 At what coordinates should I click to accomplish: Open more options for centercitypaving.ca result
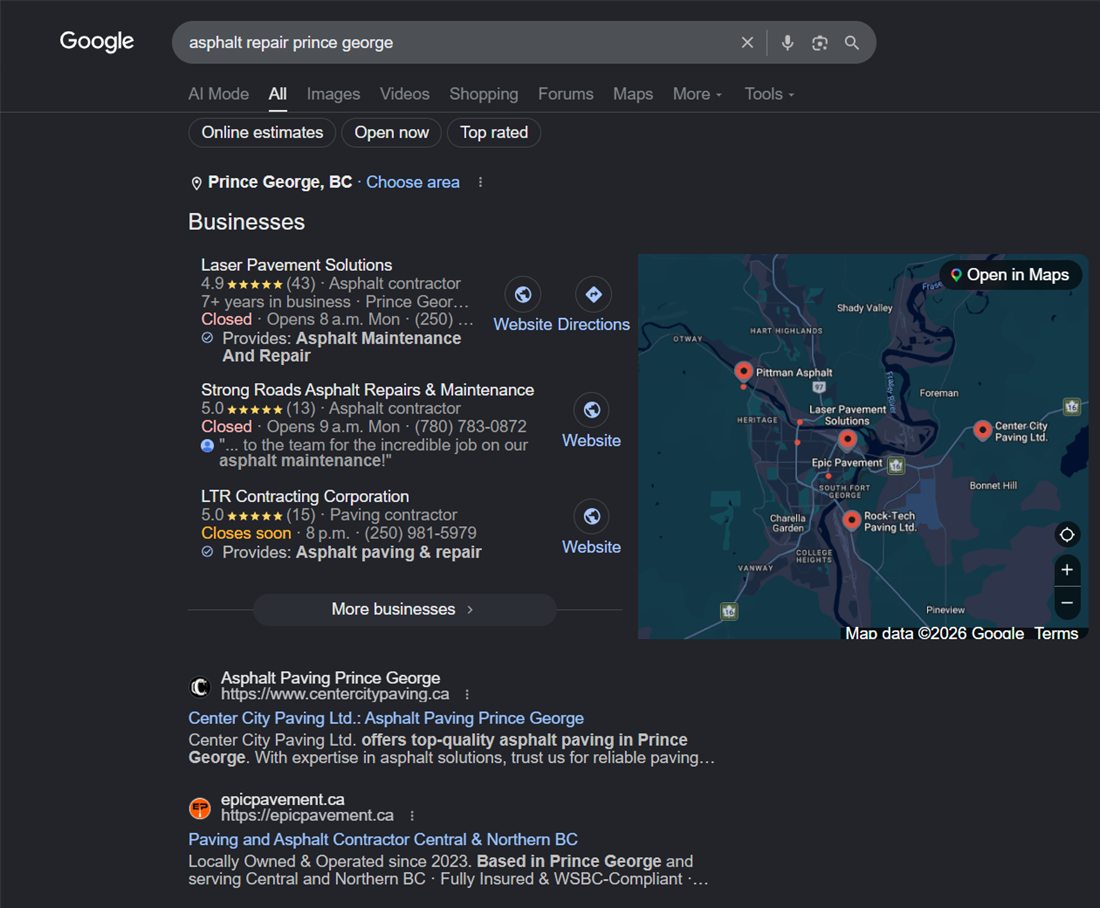click(467, 695)
